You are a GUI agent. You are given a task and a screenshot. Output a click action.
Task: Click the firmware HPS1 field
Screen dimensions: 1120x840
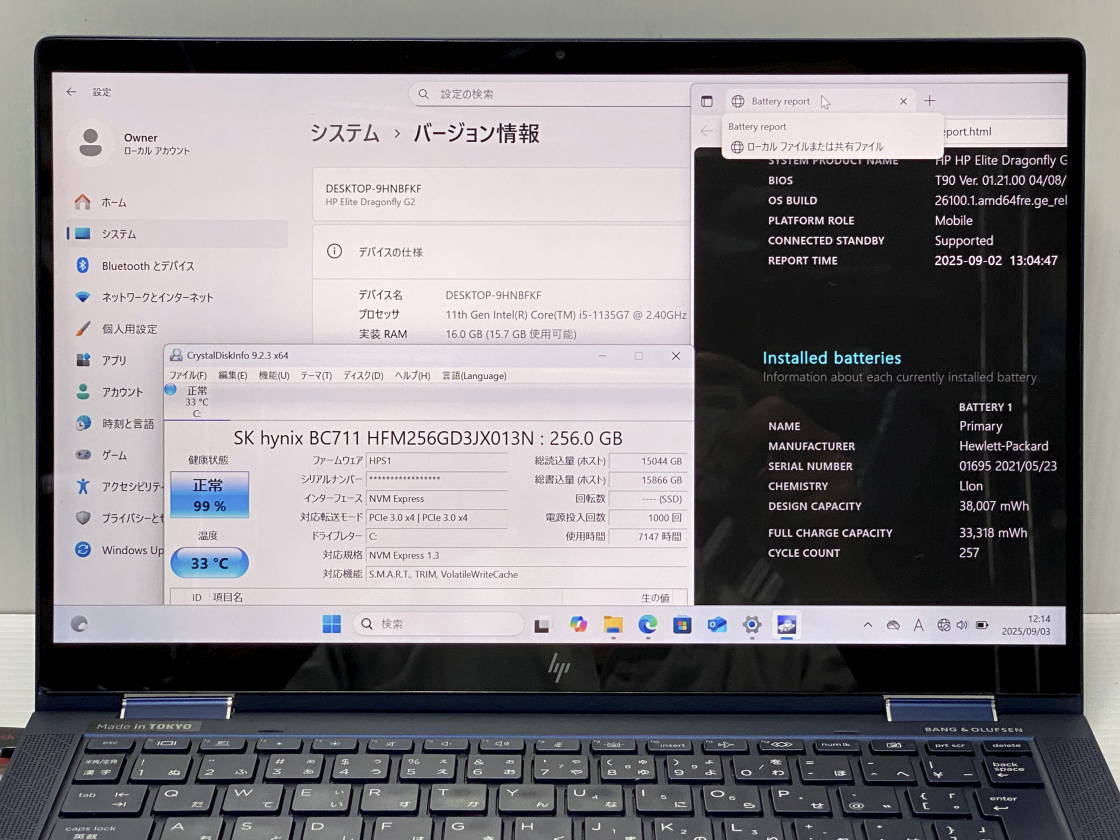[x=436, y=461]
